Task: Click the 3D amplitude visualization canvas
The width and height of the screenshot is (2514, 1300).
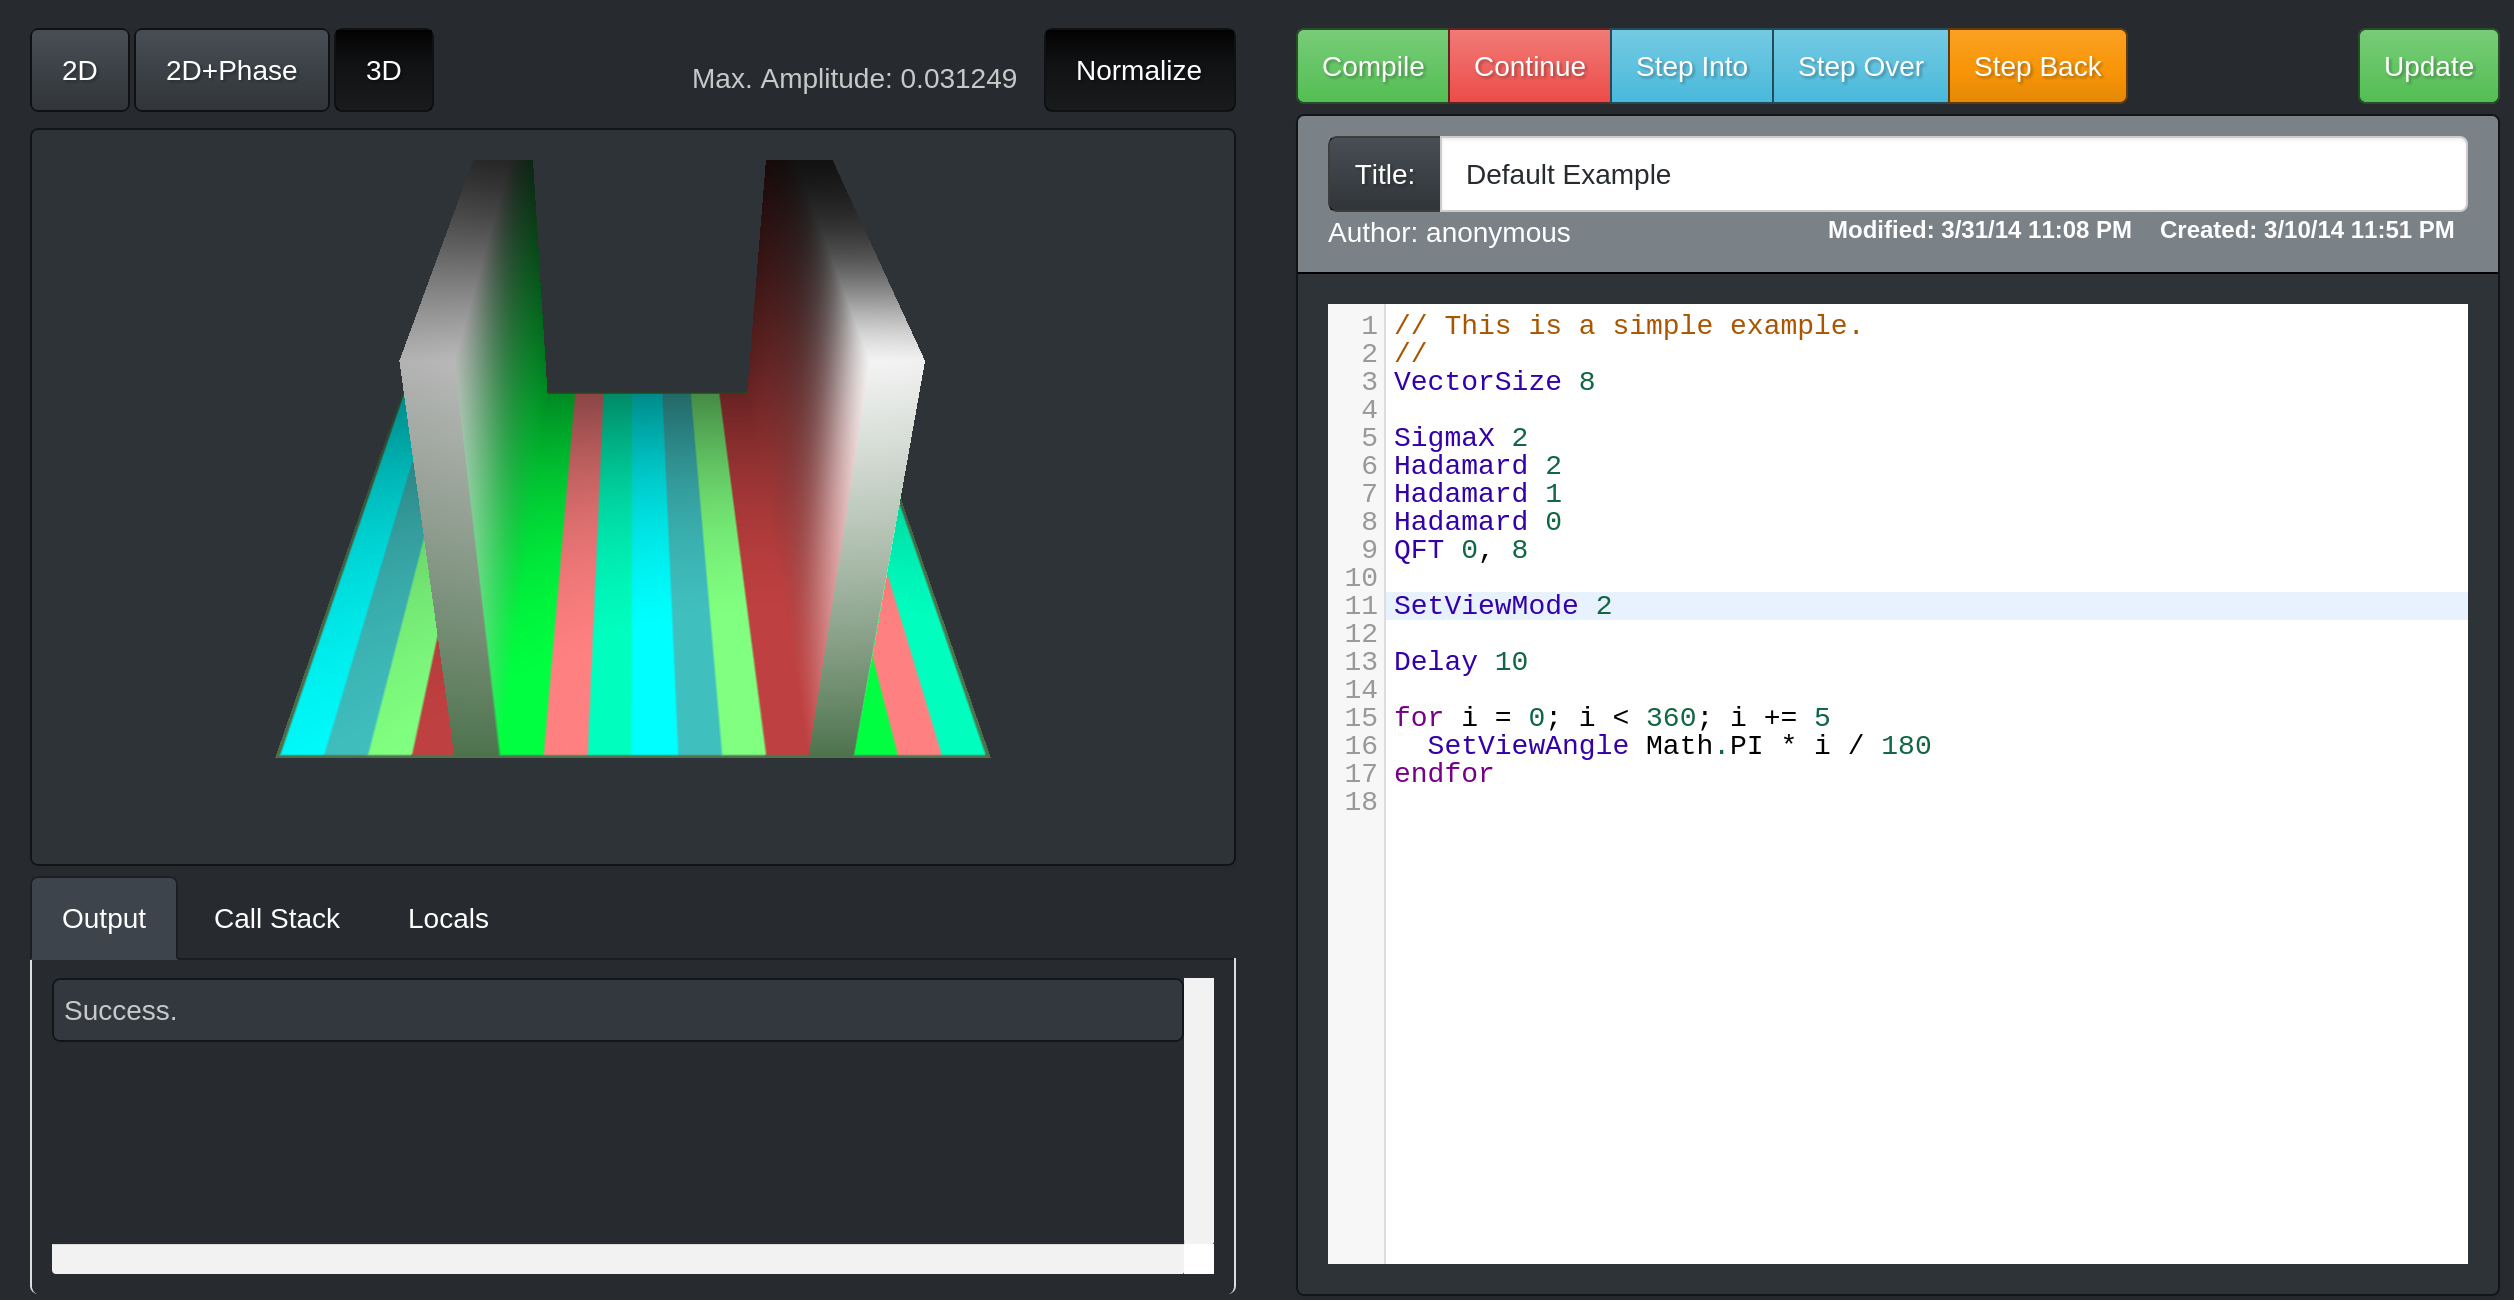Action: click(633, 497)
